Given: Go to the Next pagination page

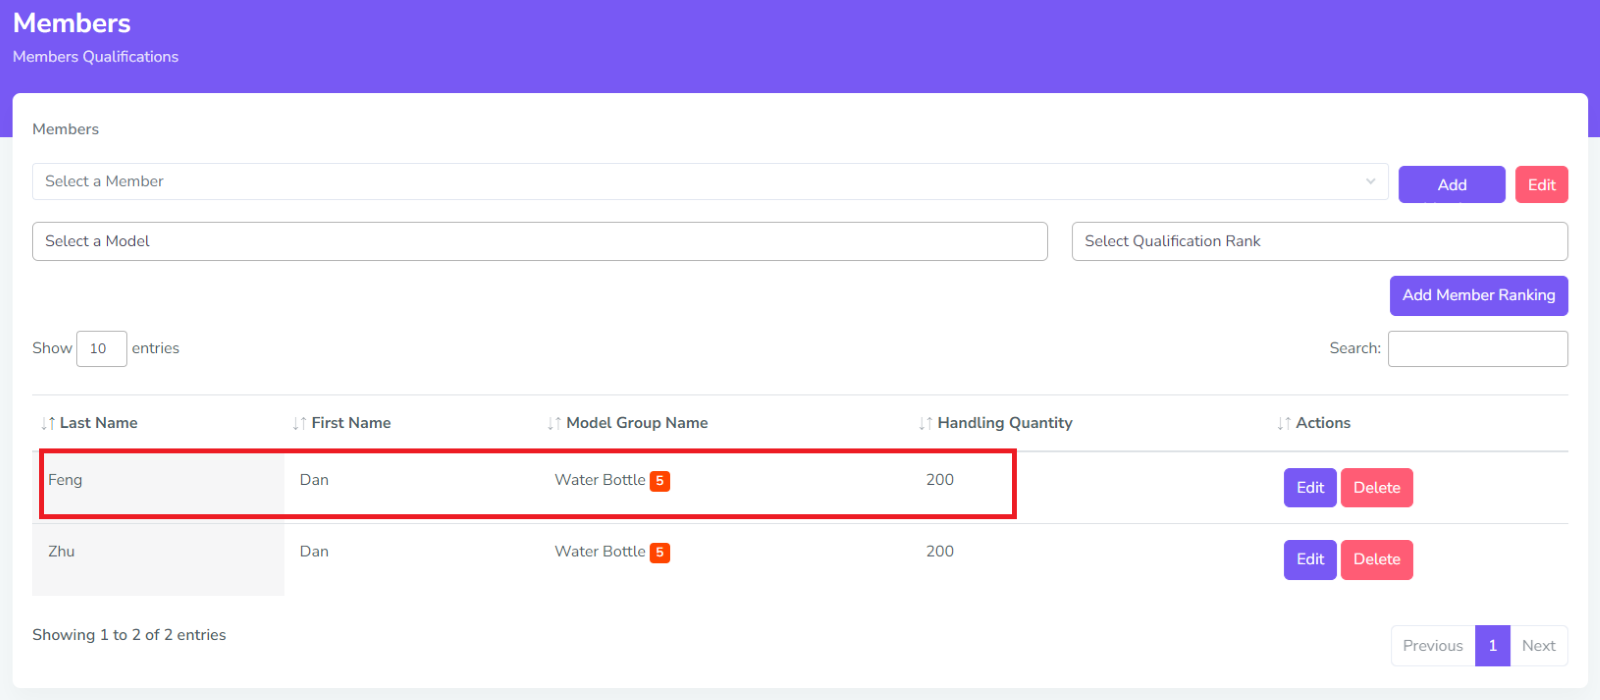Looking at the screenshot, I should pyautogui.click(x=1538, y=646).
